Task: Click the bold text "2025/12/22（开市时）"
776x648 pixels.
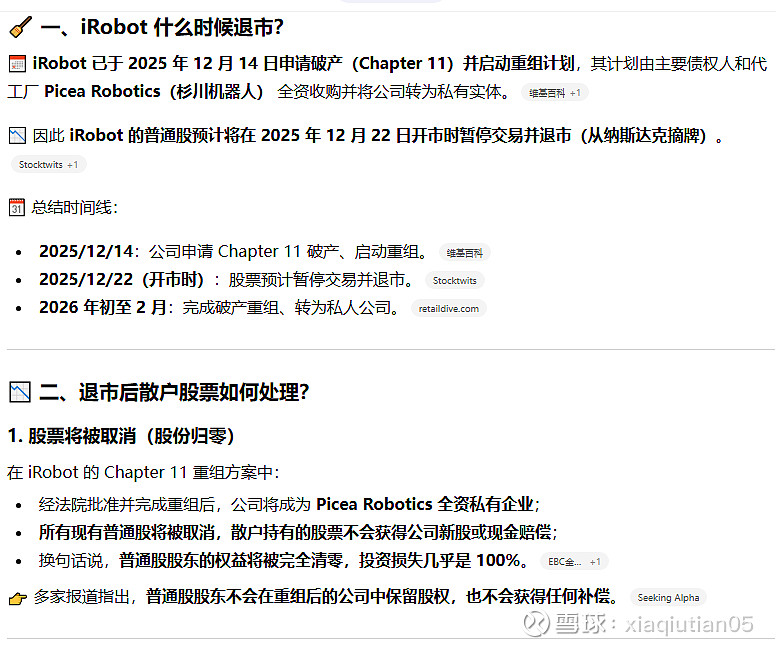Action: pos(122,280)
